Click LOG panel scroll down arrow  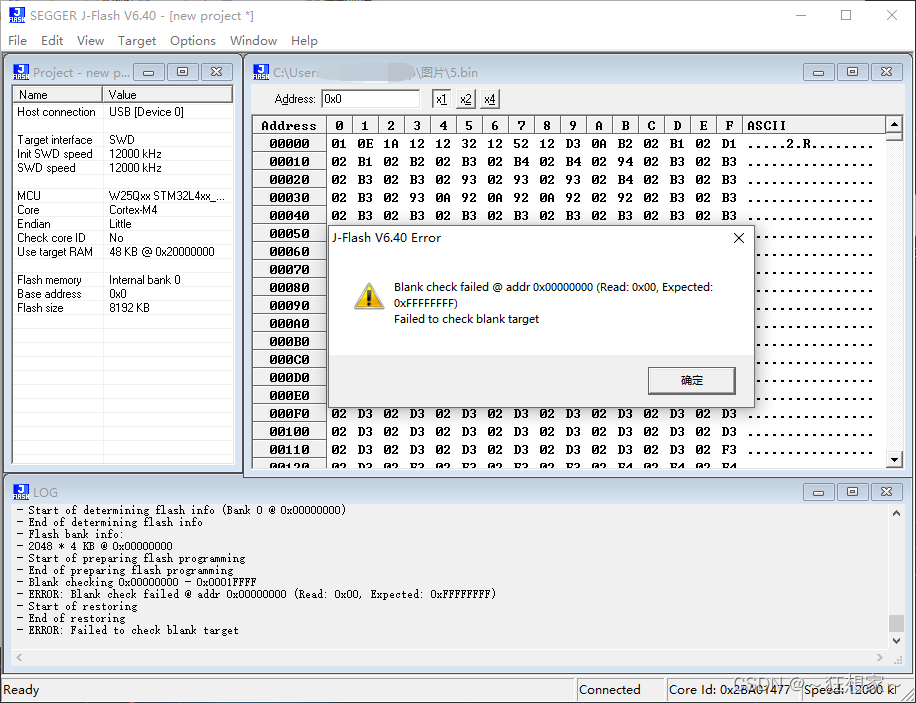896,640
